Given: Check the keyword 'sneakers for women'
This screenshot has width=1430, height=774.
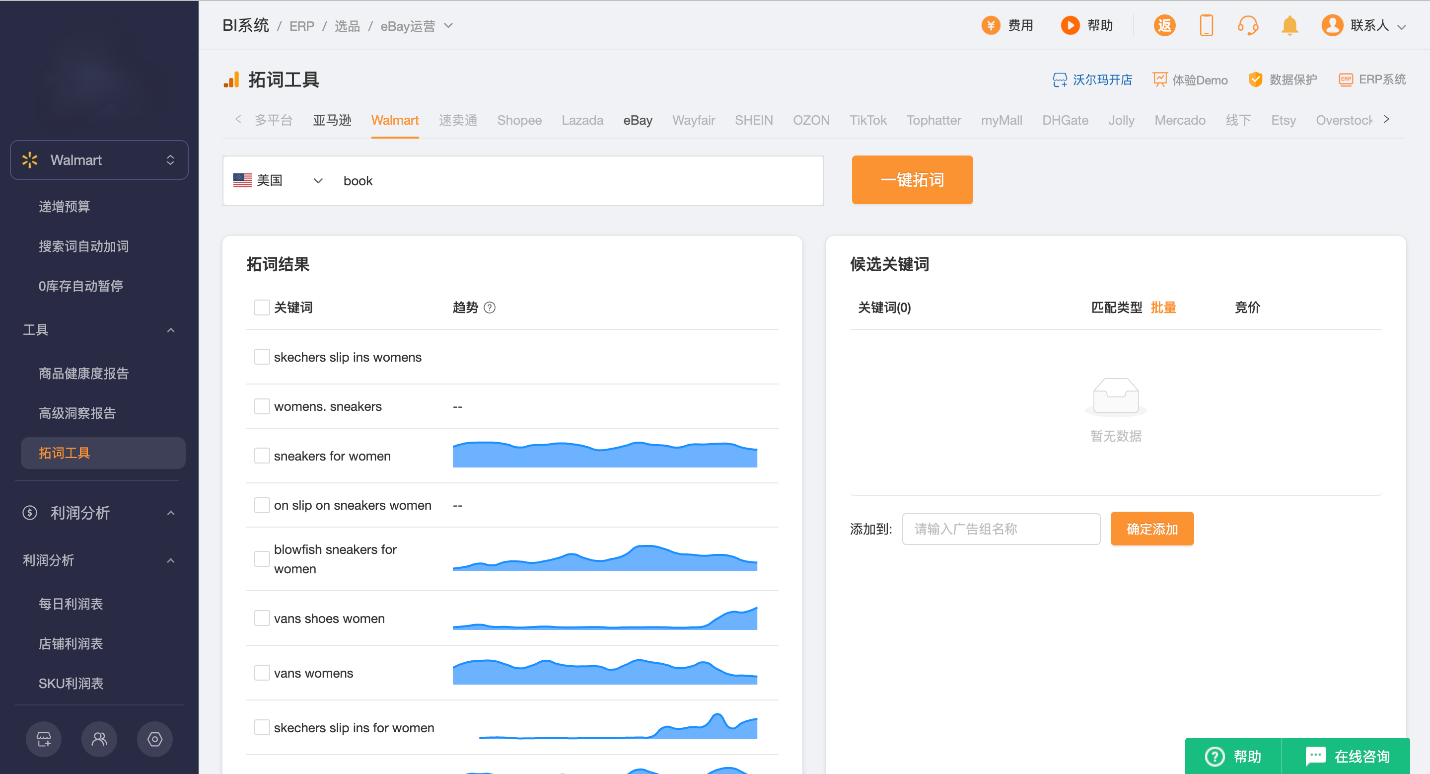Looking at the screenshot, I should point(261,455).
